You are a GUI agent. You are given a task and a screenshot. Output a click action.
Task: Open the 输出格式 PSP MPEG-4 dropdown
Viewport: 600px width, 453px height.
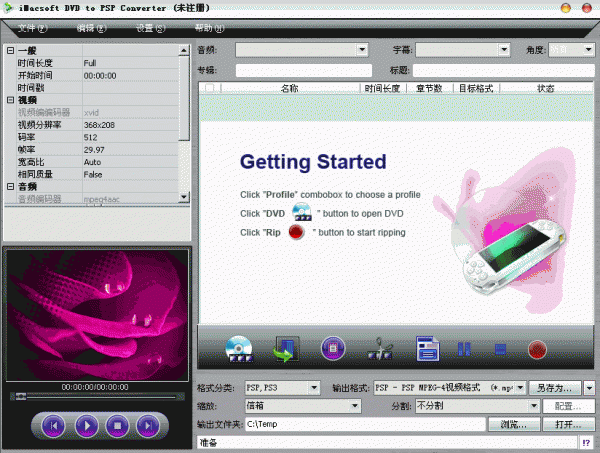coord(520,388)
